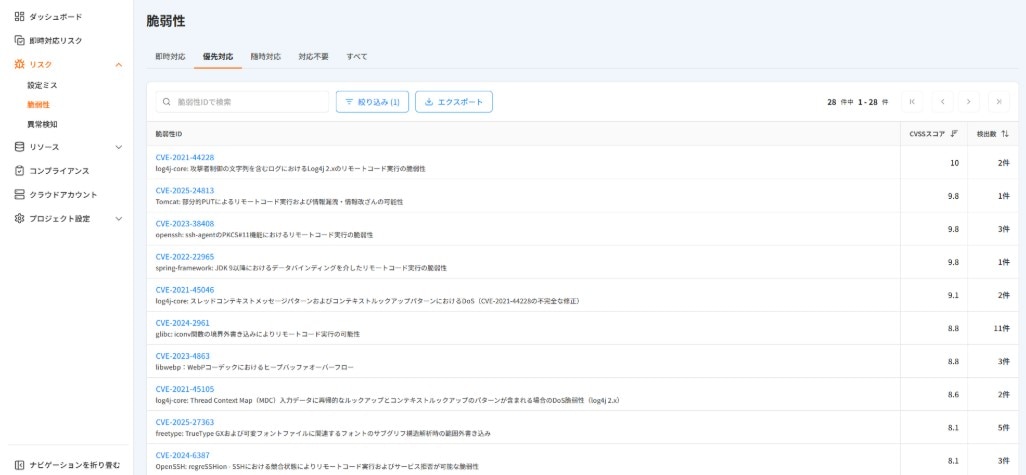The width and height of the screenshot is (1026, 475).
Task: Click the クラウドアカウント server icon
Action: coord(19,195)
